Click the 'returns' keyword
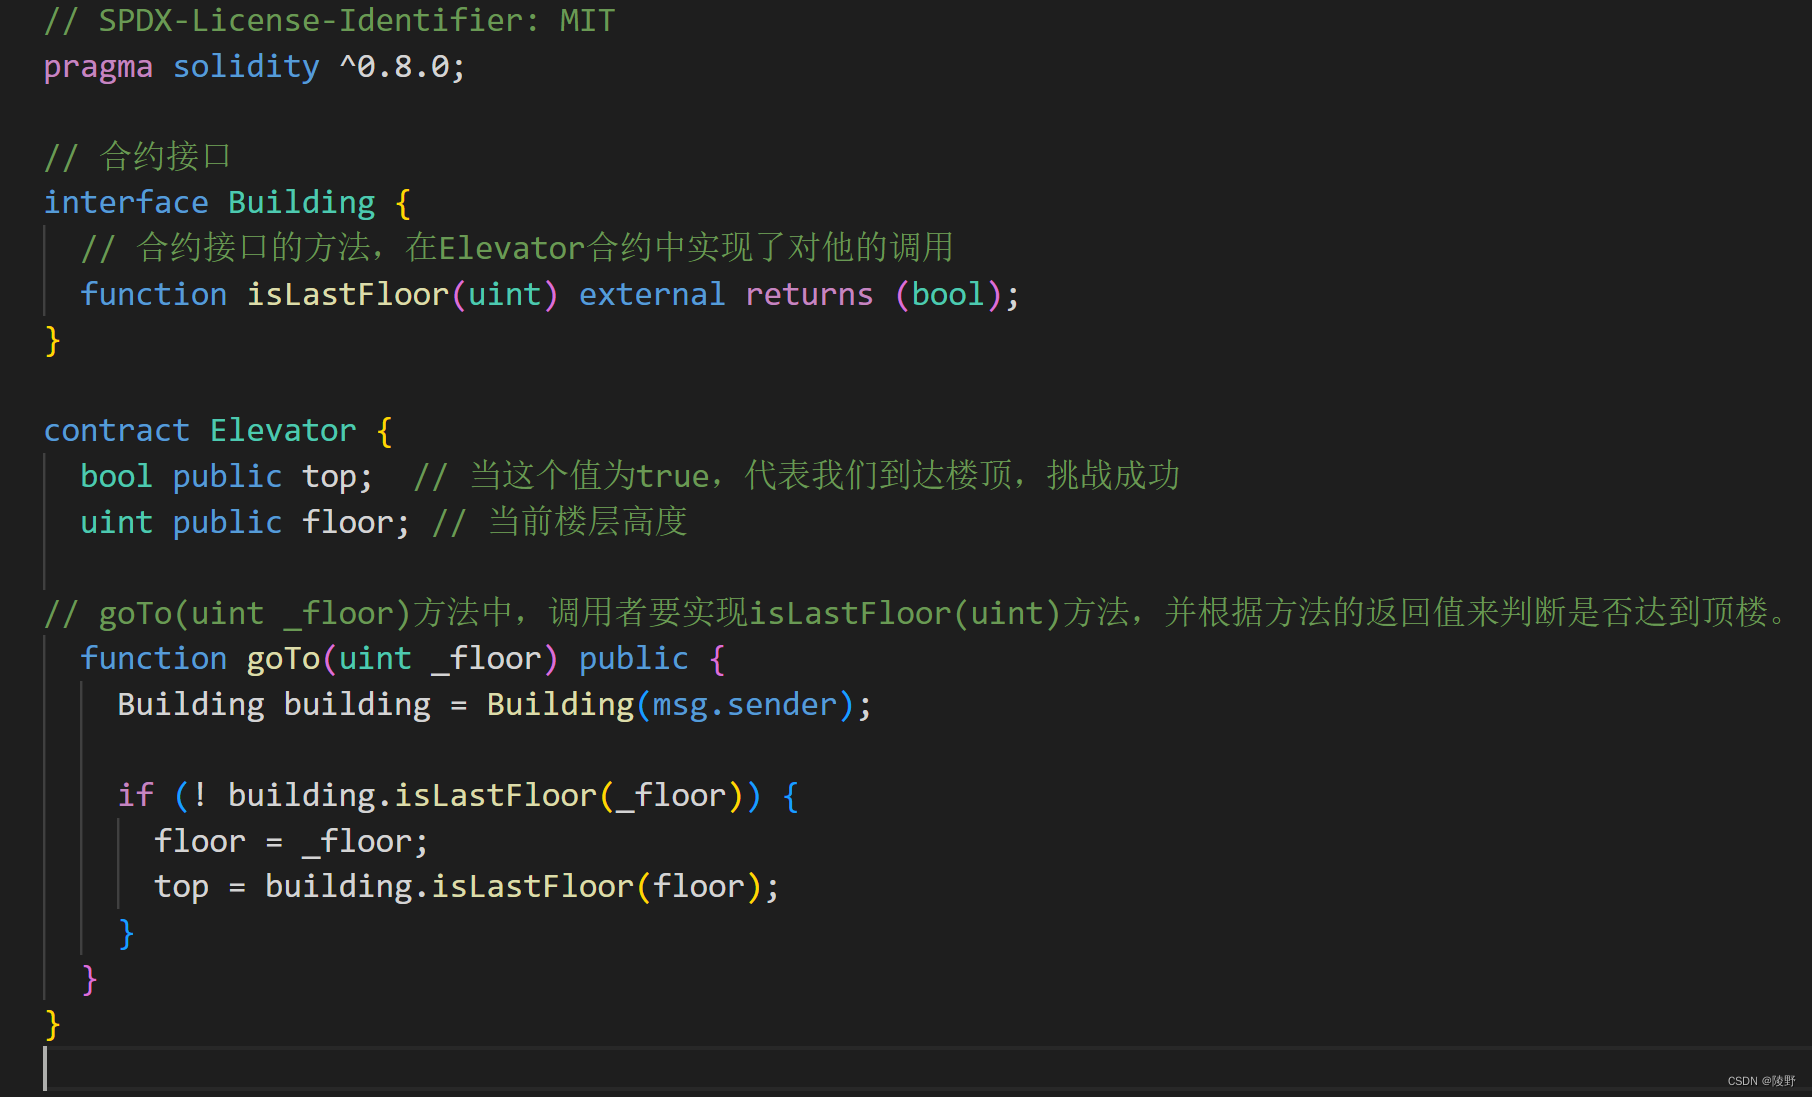Viewport: 1812px width, 1097px height. (809, 295)
